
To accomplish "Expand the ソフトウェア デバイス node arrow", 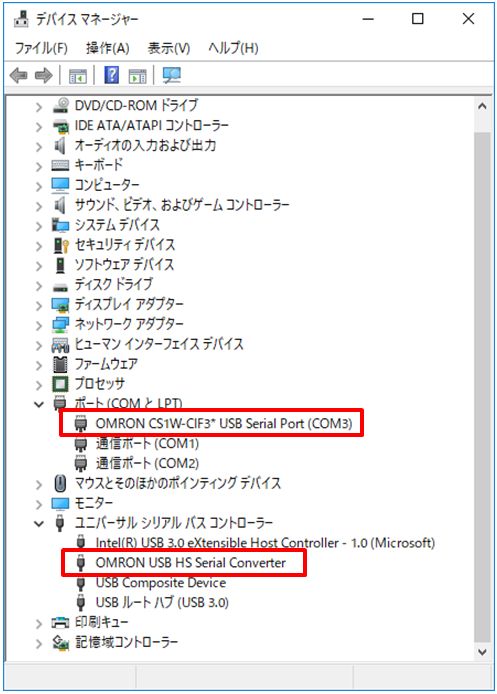I will click(39, 266).
